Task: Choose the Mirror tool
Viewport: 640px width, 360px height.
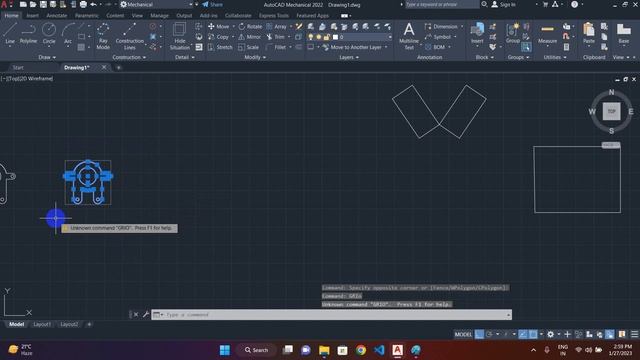Action: [x=249, y=37]
